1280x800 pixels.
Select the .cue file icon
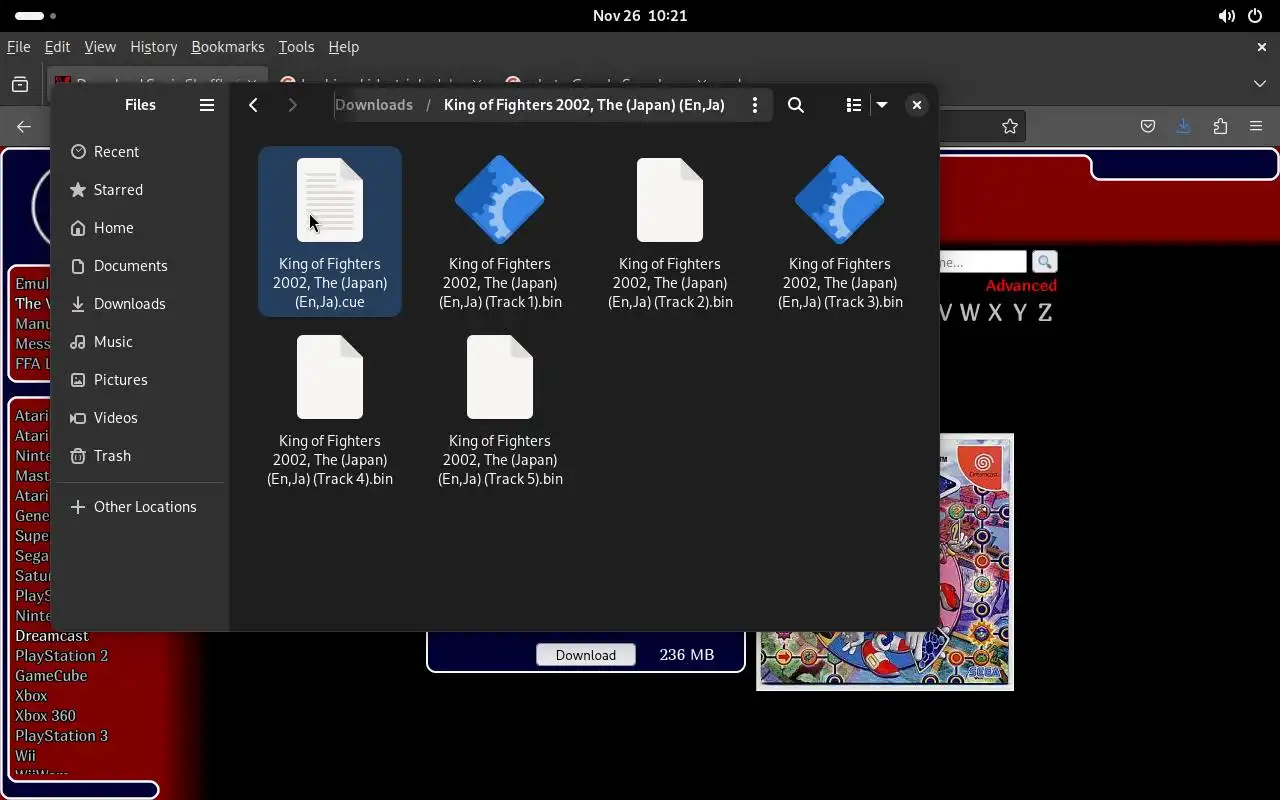[330, 200]
